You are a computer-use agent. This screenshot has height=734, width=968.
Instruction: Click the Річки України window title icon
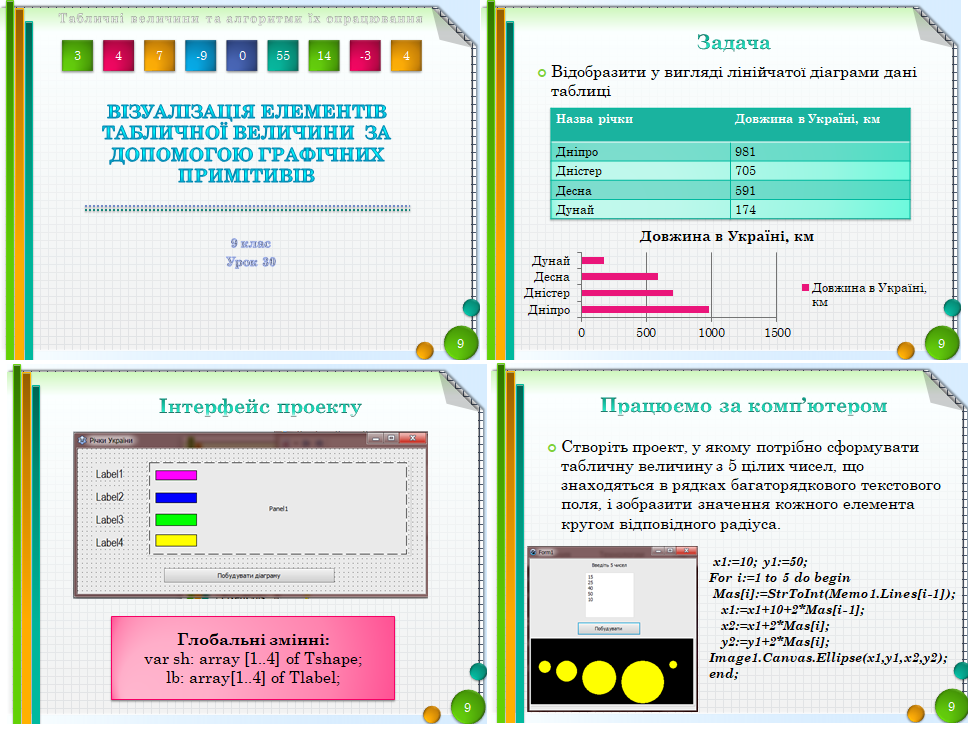coord(82,440)
